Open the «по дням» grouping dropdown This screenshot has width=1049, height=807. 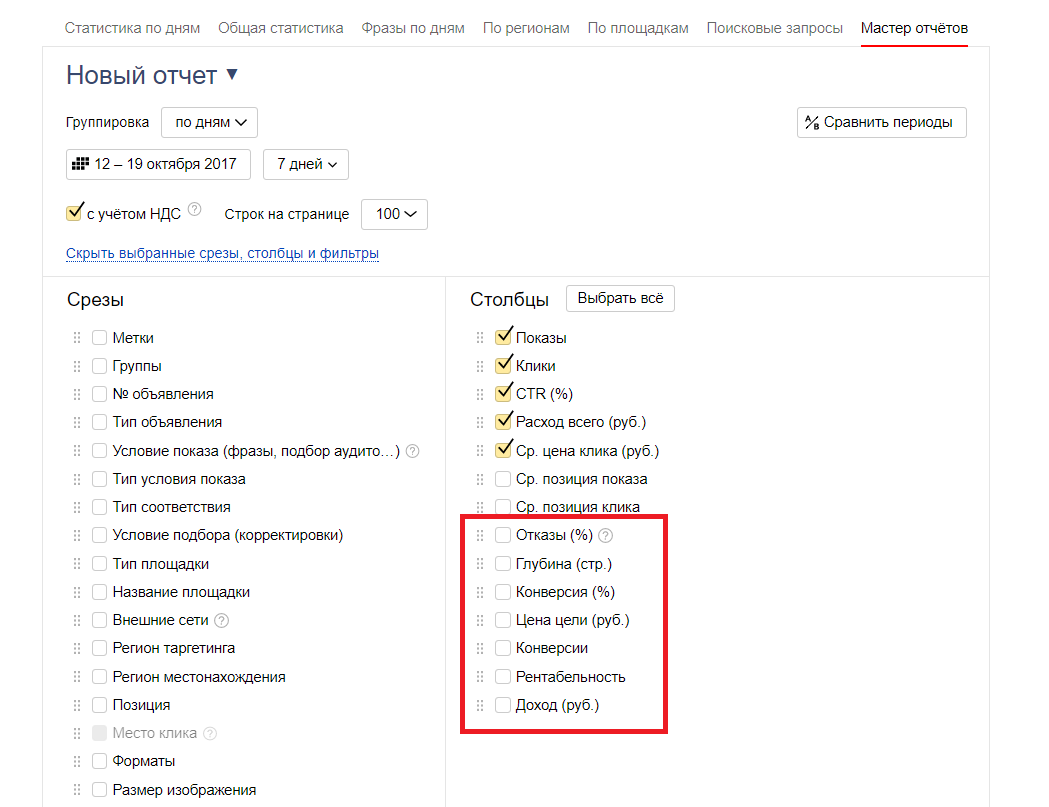[209, 123]
